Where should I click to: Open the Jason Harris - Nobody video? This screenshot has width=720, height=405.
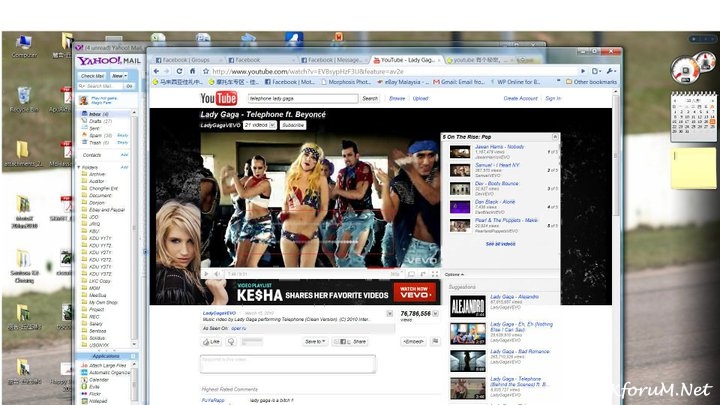point(500,146)
